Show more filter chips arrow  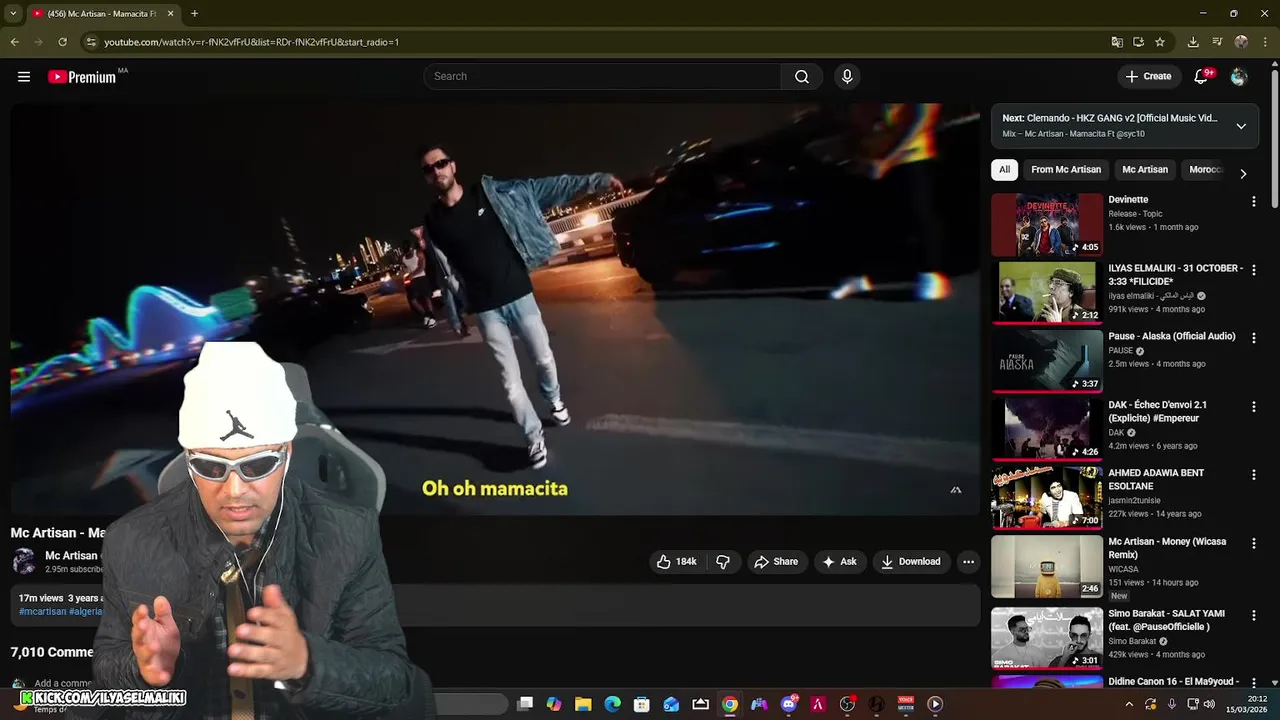pyautogui.click(x=1243, y=173)
